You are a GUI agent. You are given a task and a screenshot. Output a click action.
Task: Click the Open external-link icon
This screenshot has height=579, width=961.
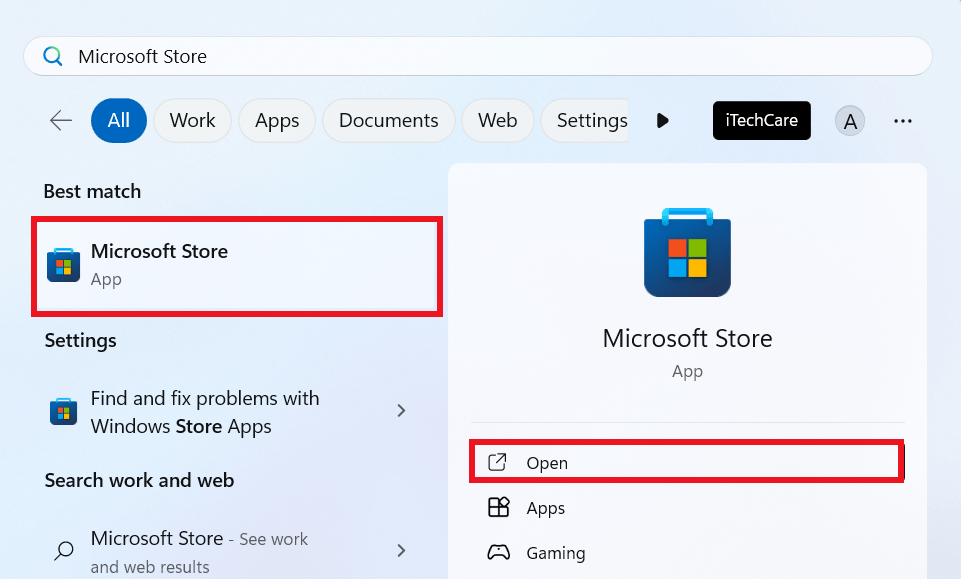click(498, 462)
